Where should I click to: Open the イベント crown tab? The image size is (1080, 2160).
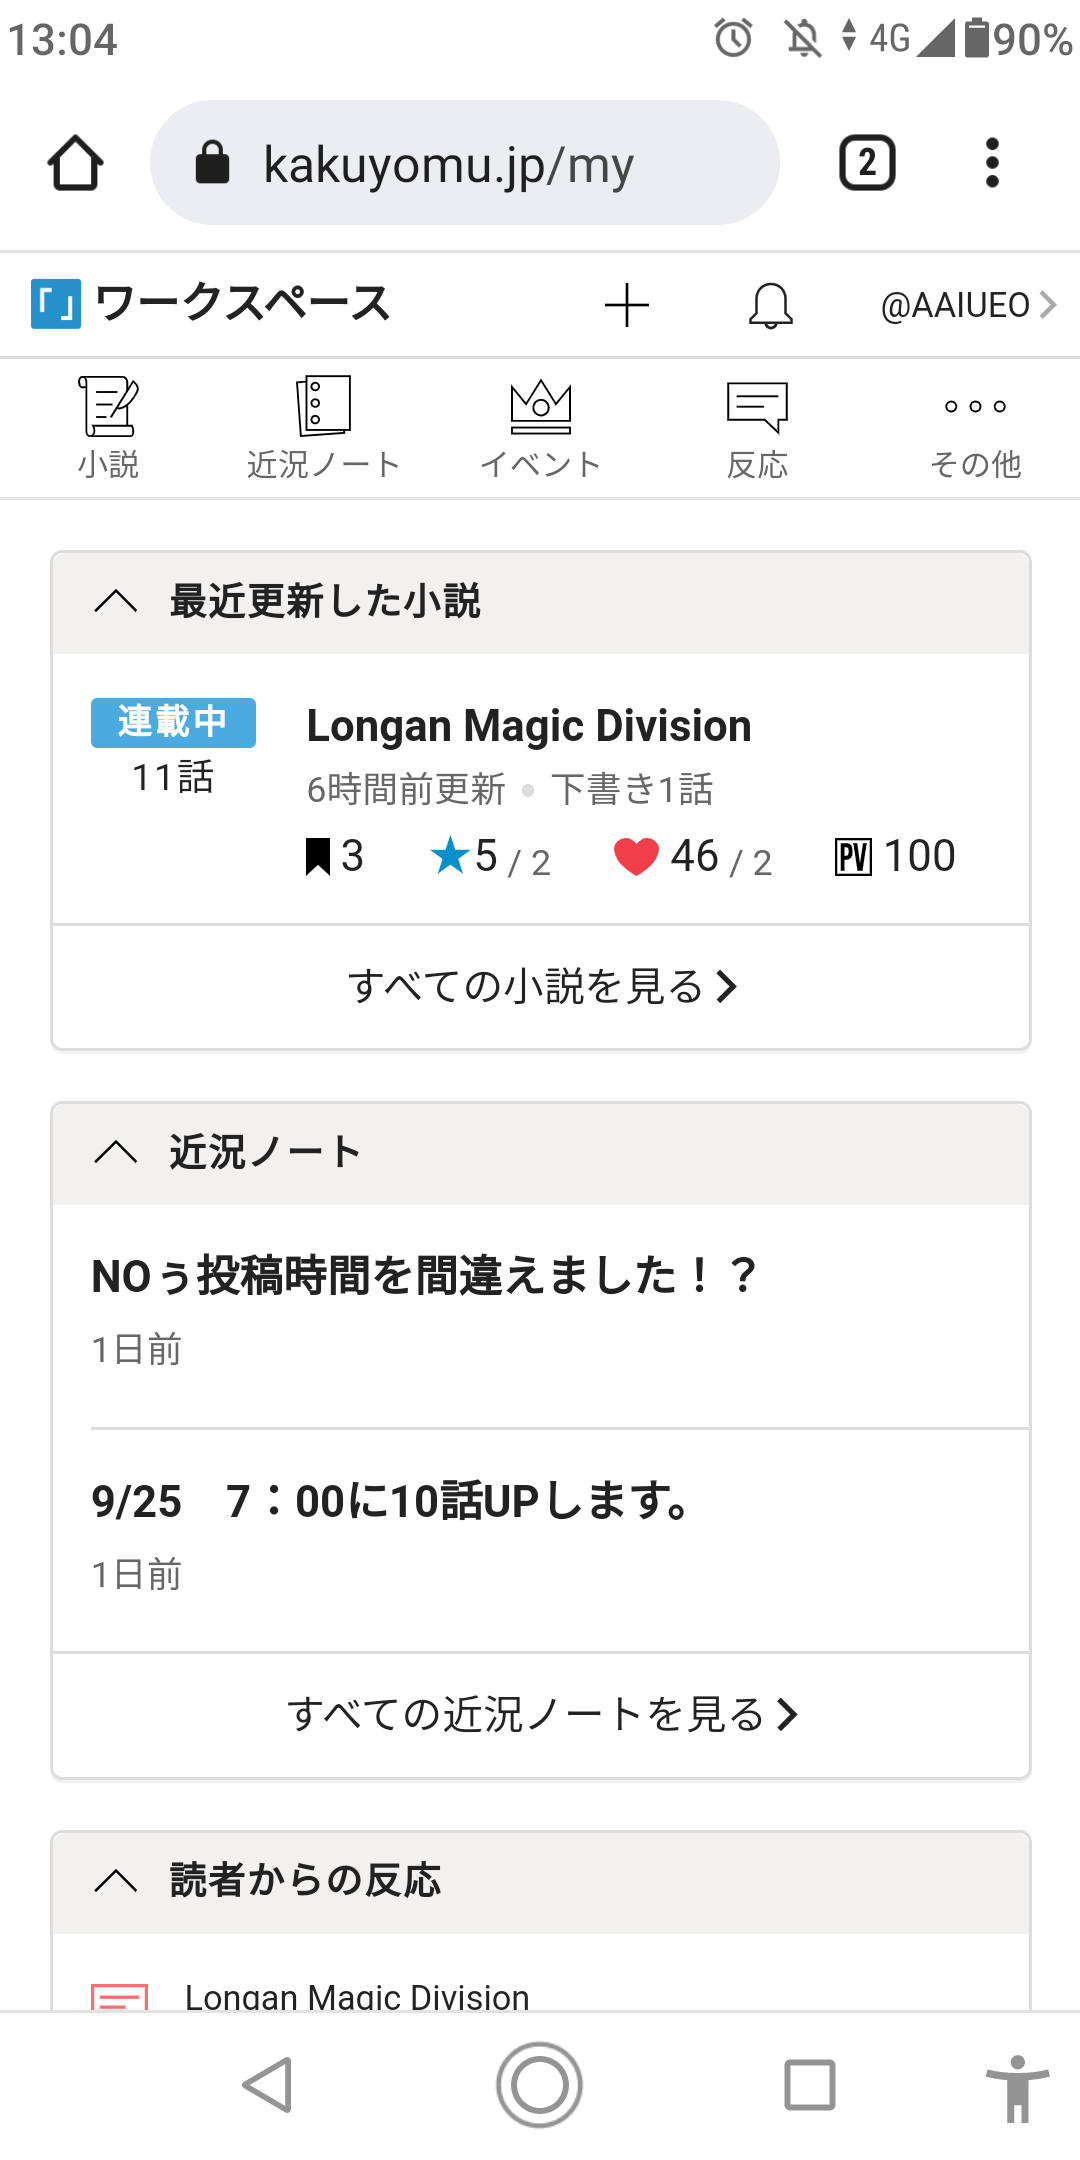coord(540,428)
